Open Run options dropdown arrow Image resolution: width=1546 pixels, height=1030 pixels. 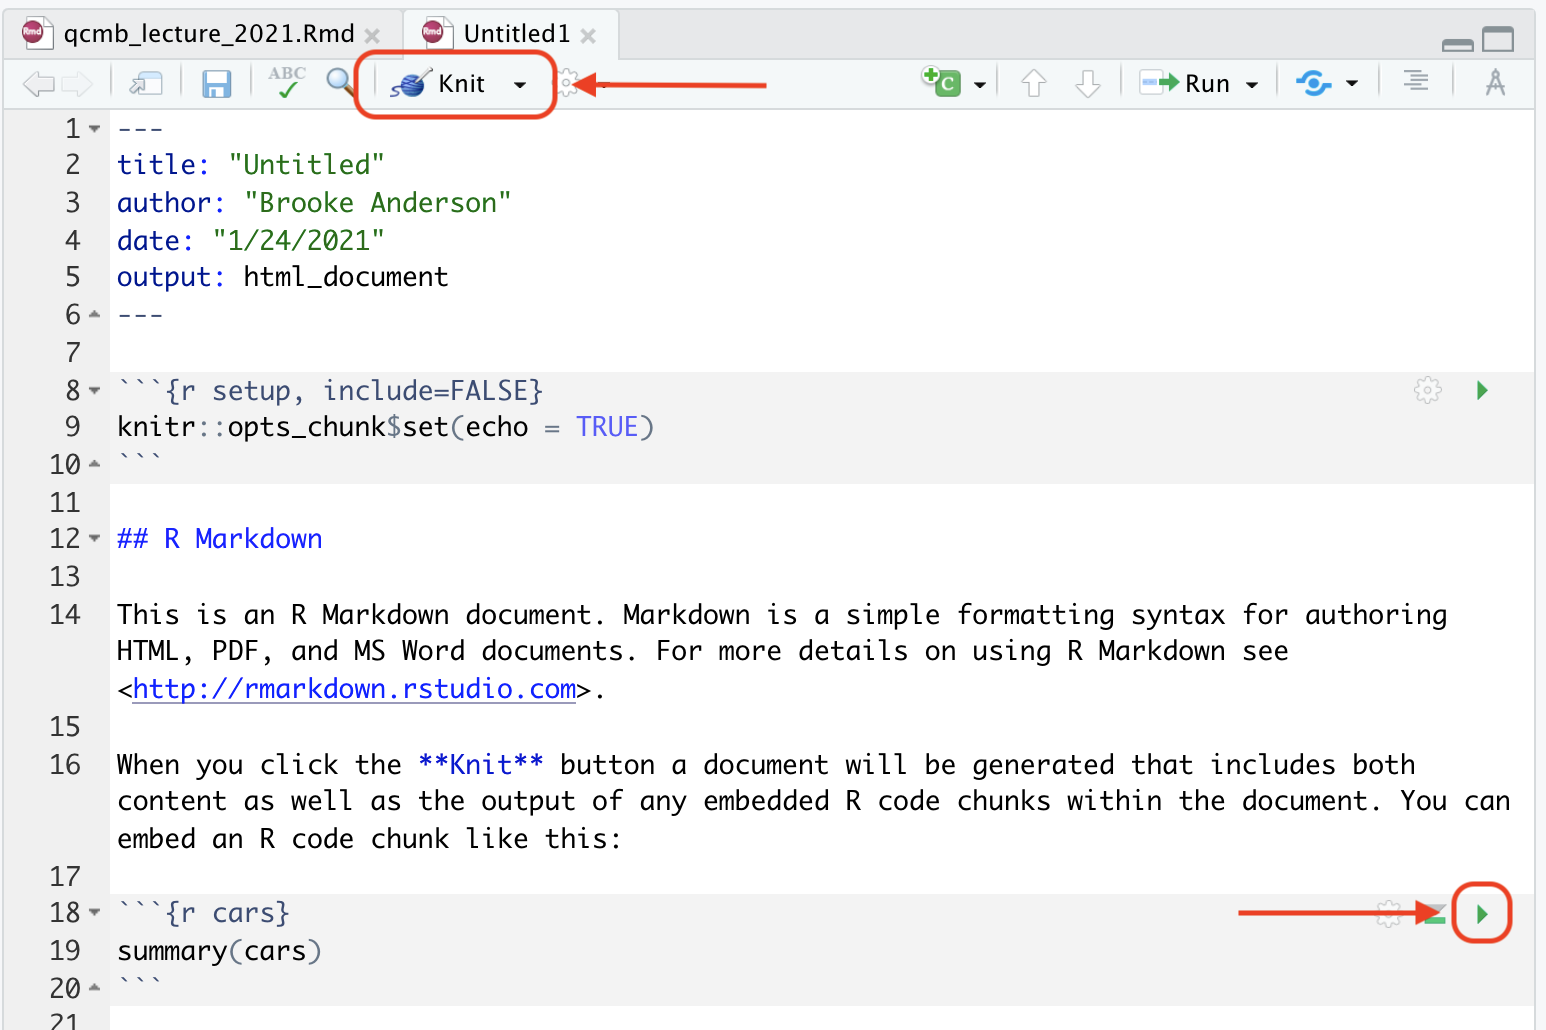tap(1252, 85)
